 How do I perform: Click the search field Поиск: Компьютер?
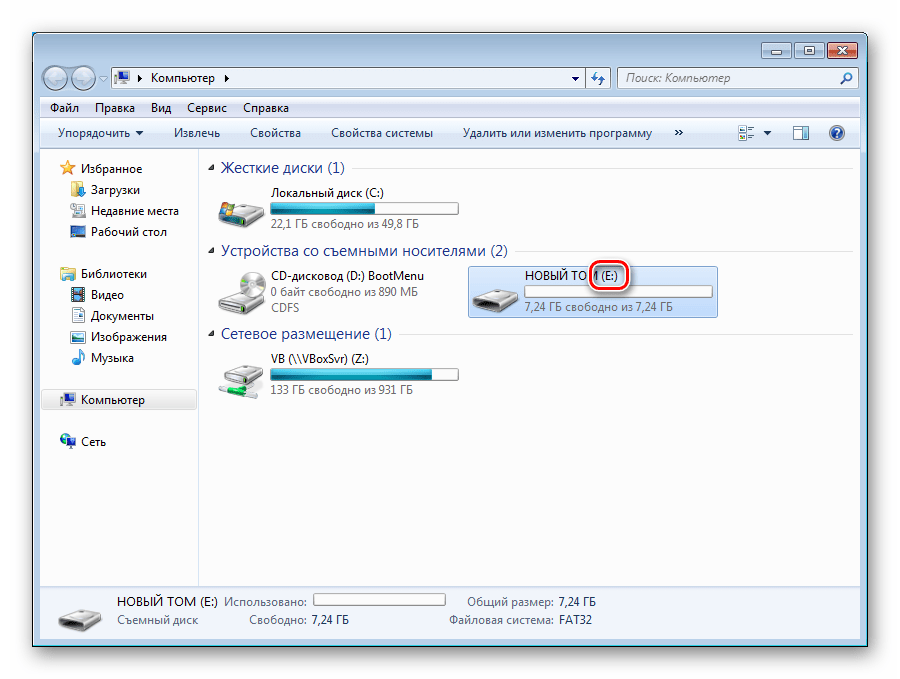click(x=728, y=78)
